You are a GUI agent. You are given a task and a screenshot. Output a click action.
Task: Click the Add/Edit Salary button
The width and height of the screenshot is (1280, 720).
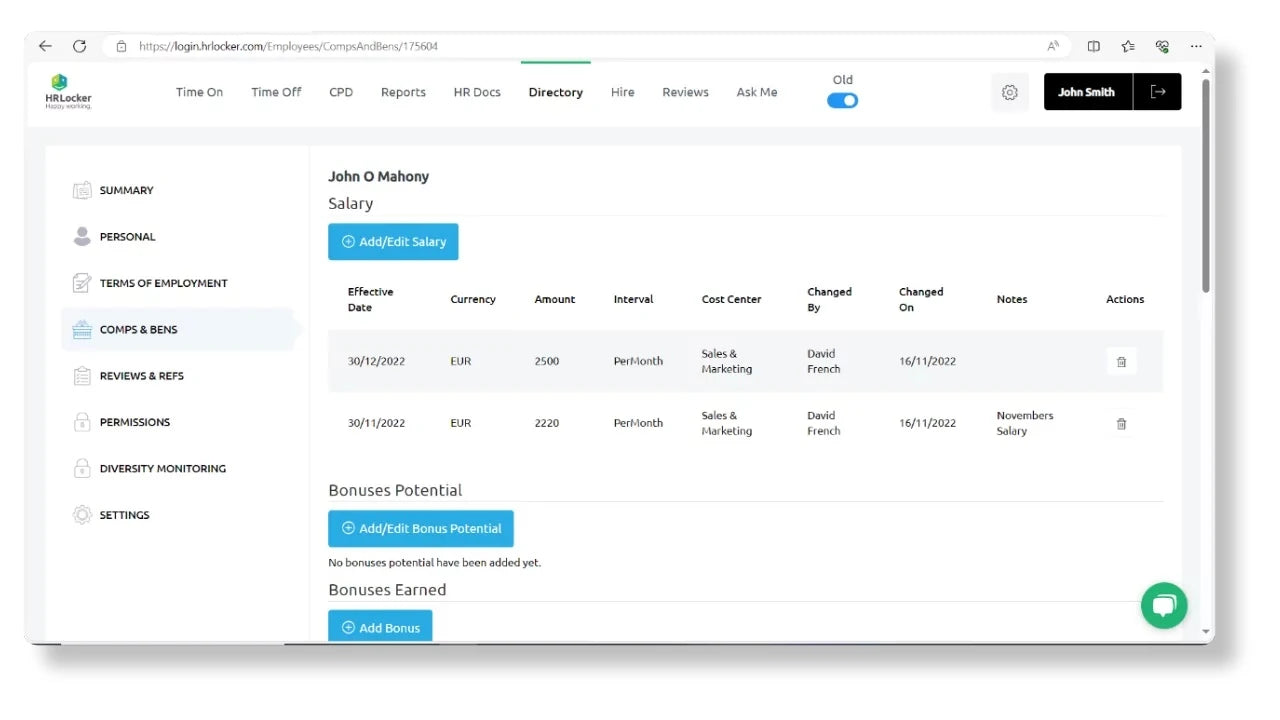(393, 242)
